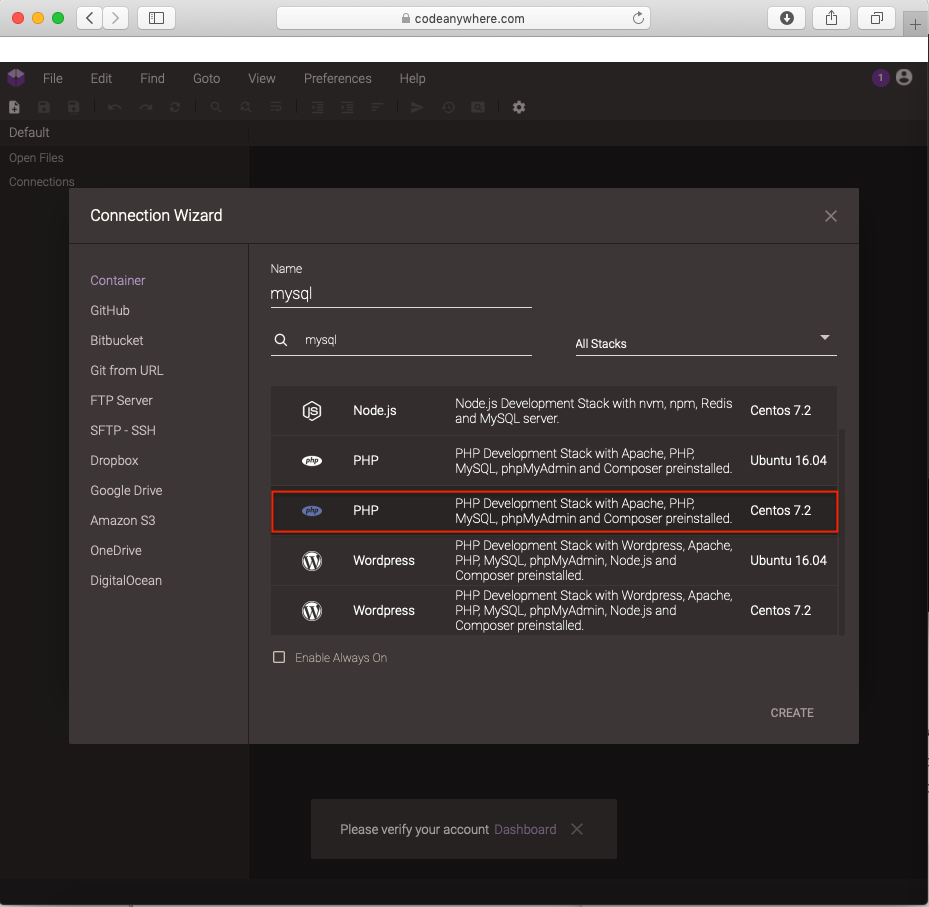Select Git from URL connection type
This screenshot has height=907, width=929.
click(126, 370)
